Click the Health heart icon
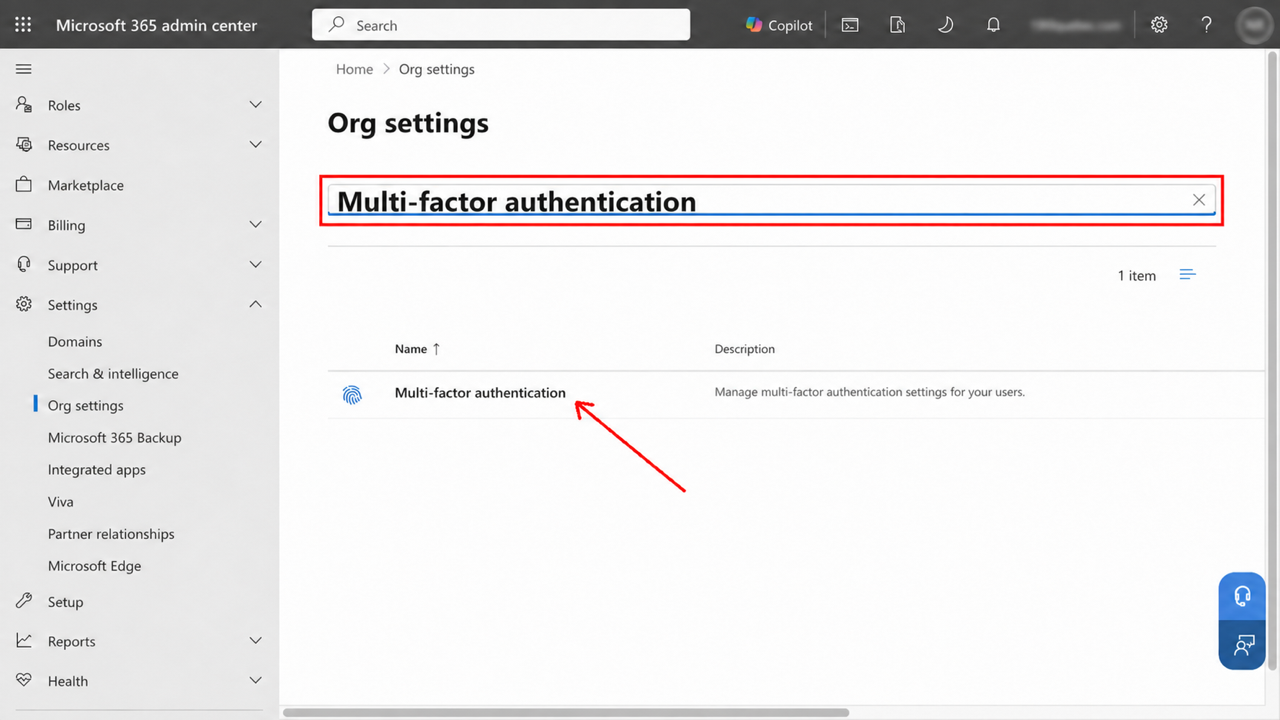The image size is (1280, 720). coord(24,681)
